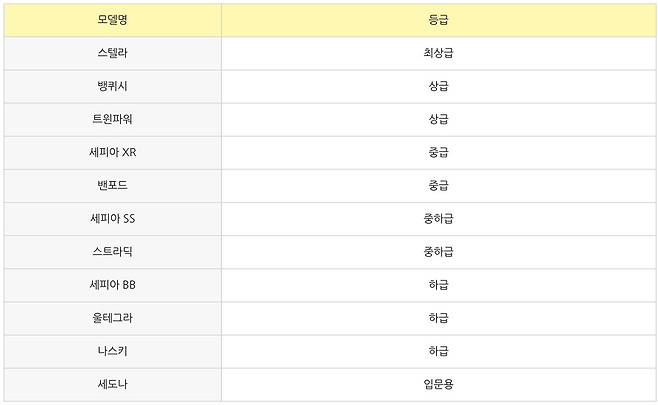Select the 최상급 grade cell
The image size is (658, 405).
pyautogui.click(x=438, y=53)
